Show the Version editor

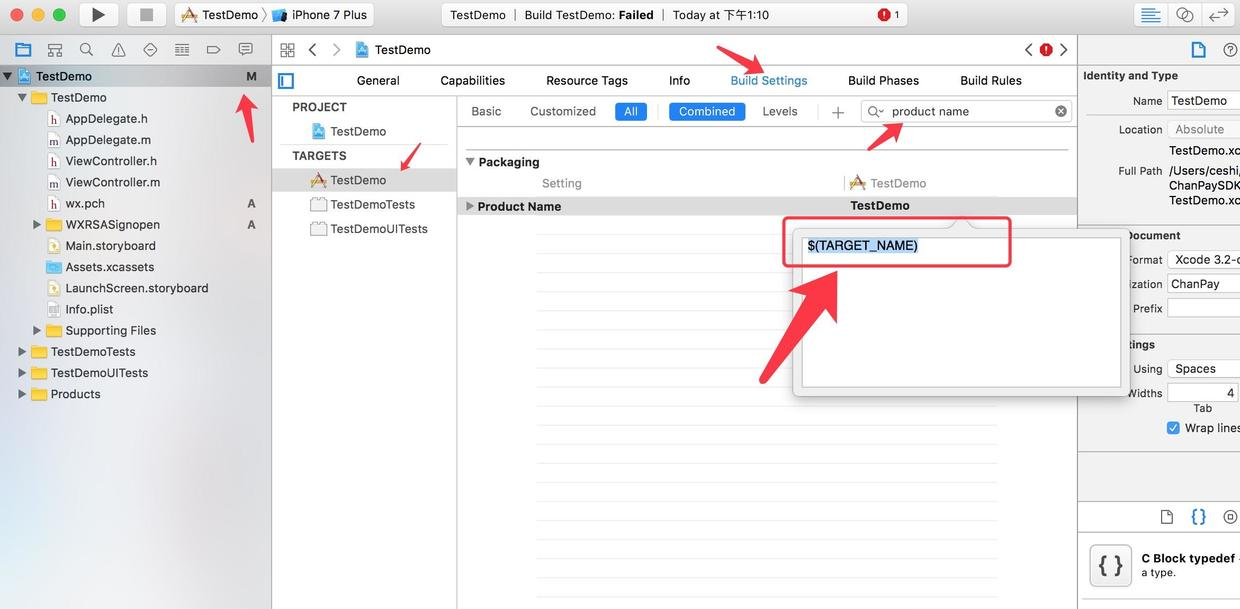coord(1218,15)
